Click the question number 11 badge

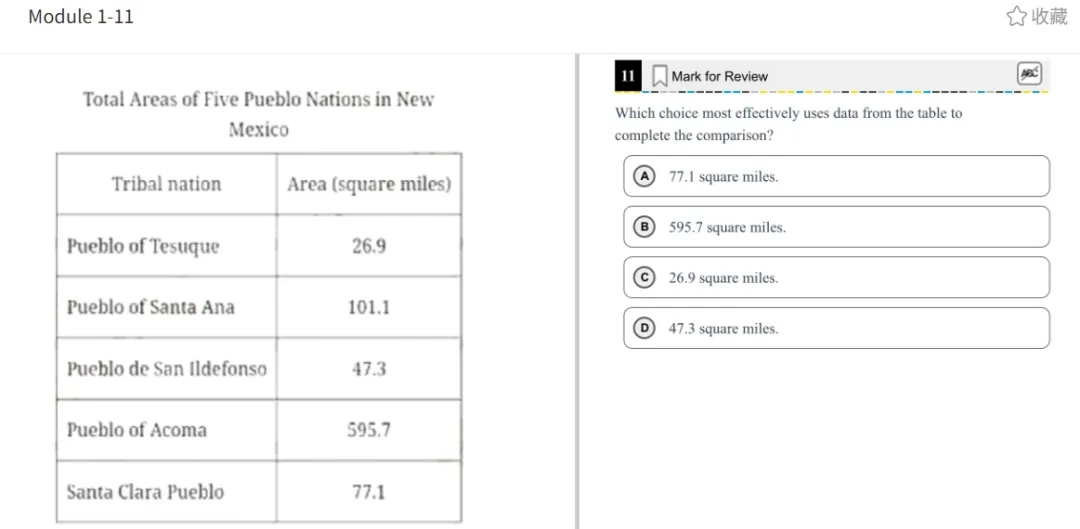point(628,76)
